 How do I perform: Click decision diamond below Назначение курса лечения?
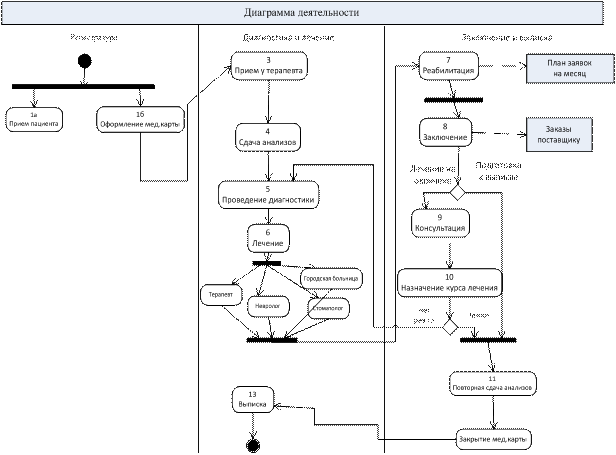[x=450, y=326]
